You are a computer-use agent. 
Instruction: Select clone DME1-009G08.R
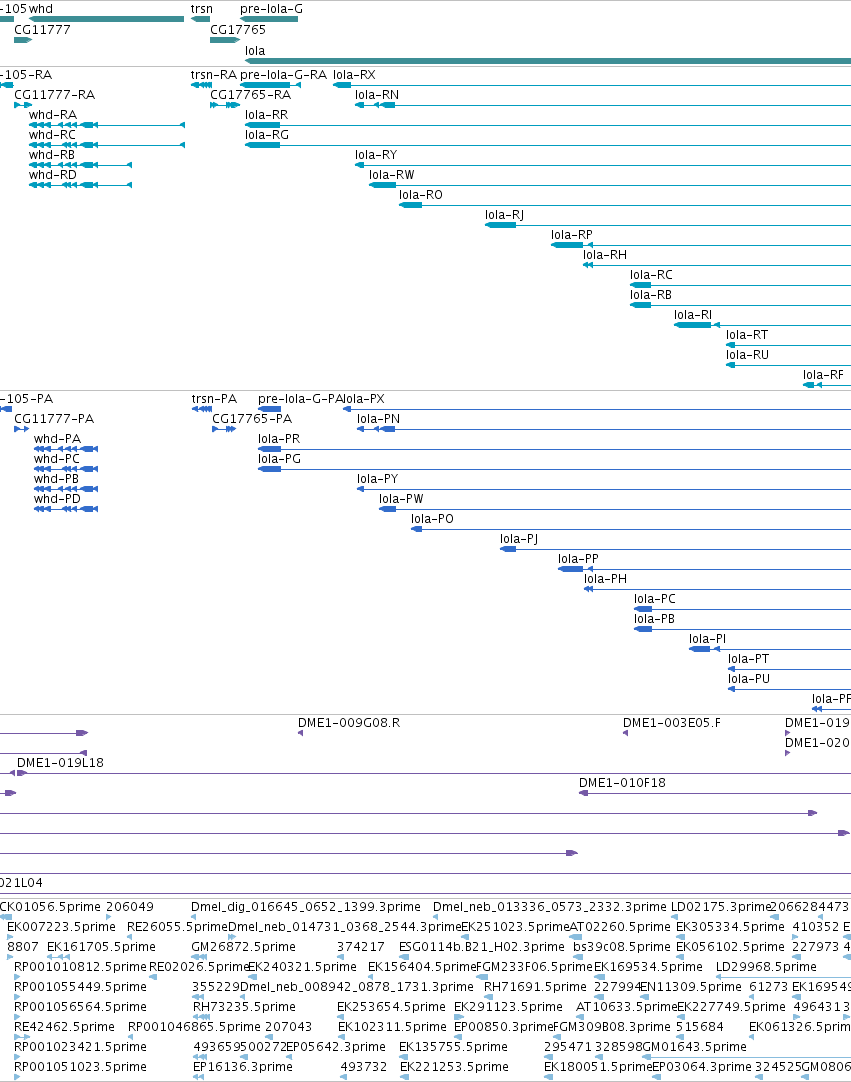point(300,734)
